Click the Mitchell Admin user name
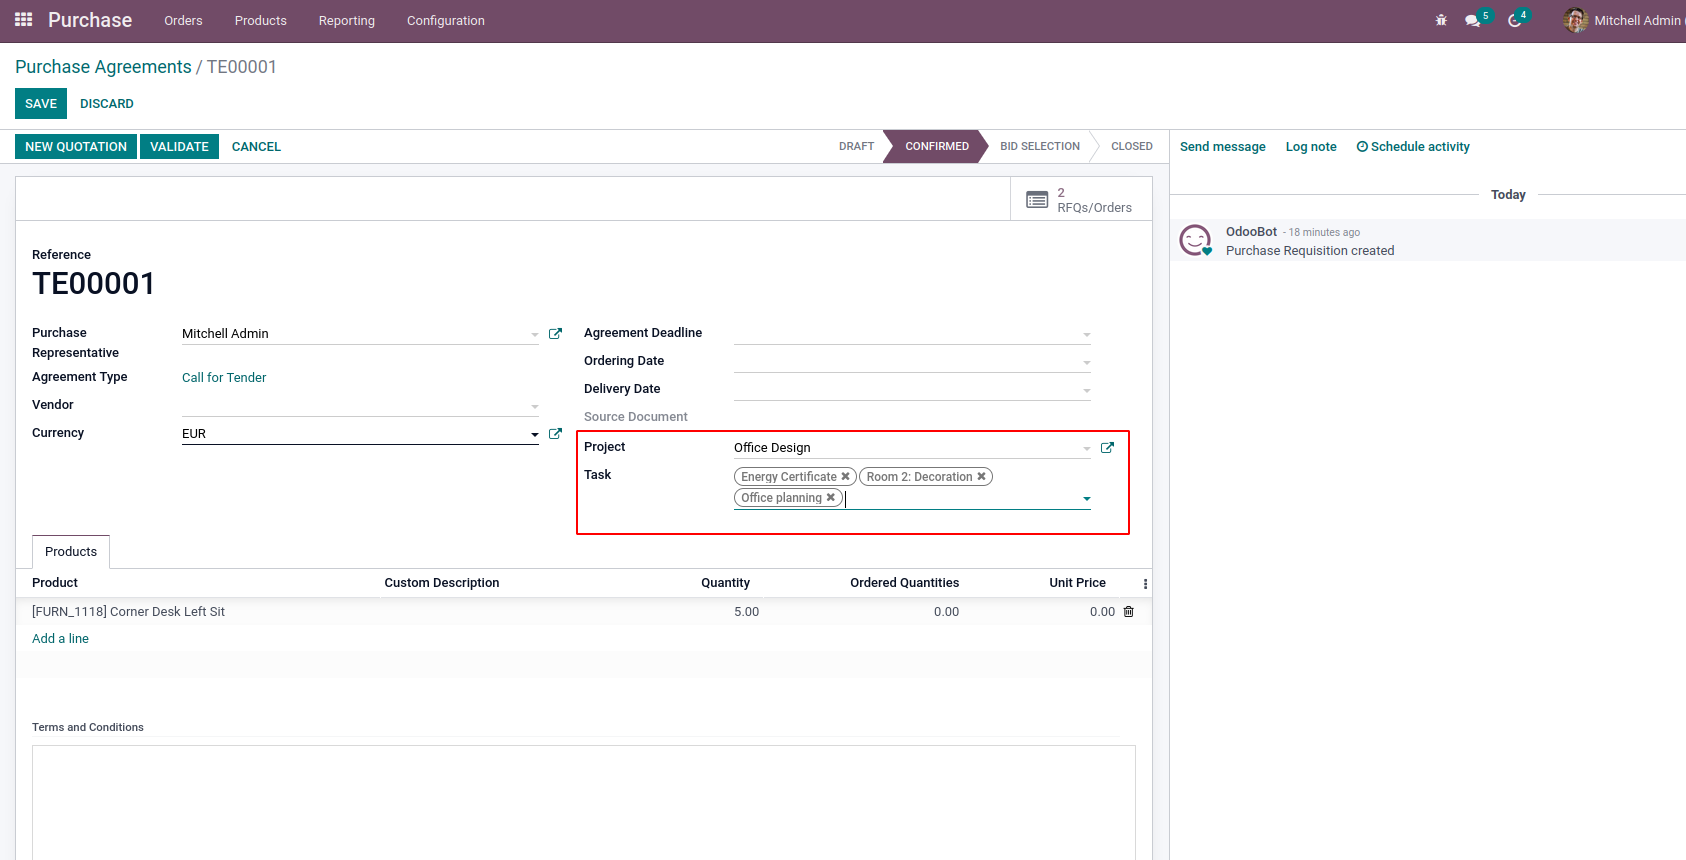The height and width of the screenshot is (860, 1686). click(x=1638, y=21)
